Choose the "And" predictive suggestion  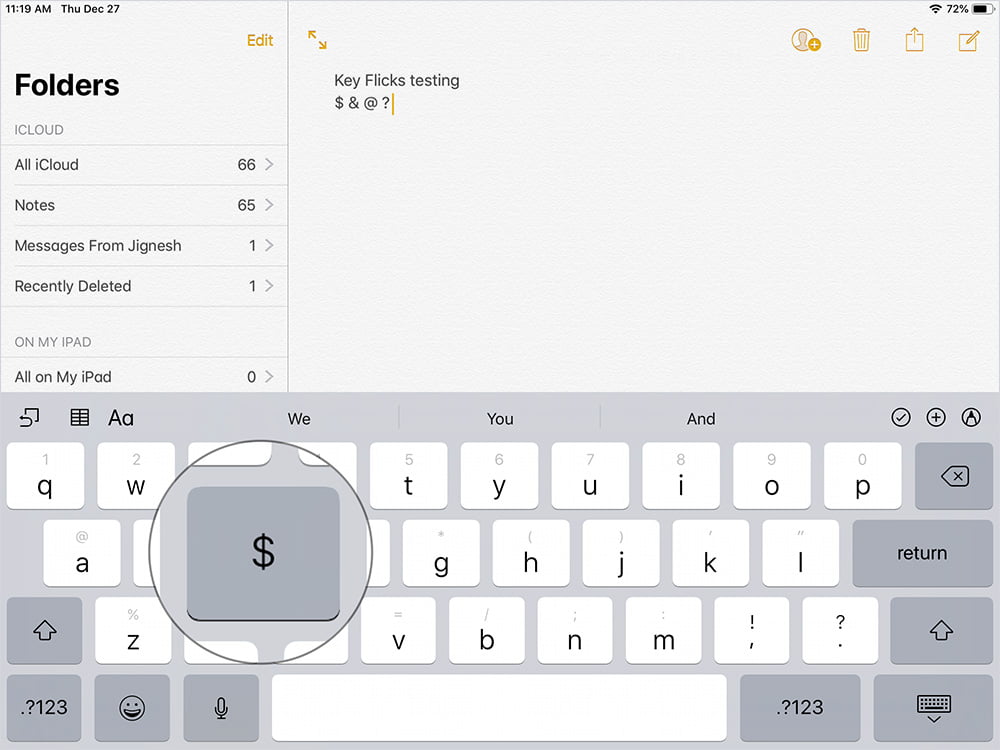[x=701, y=419]
